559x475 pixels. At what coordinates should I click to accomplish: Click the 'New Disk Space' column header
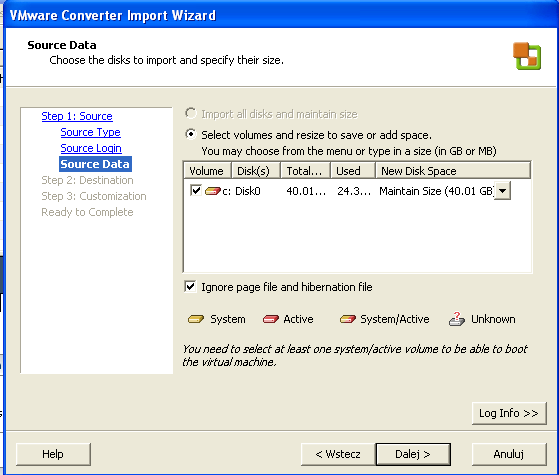[x=453, y=170]
